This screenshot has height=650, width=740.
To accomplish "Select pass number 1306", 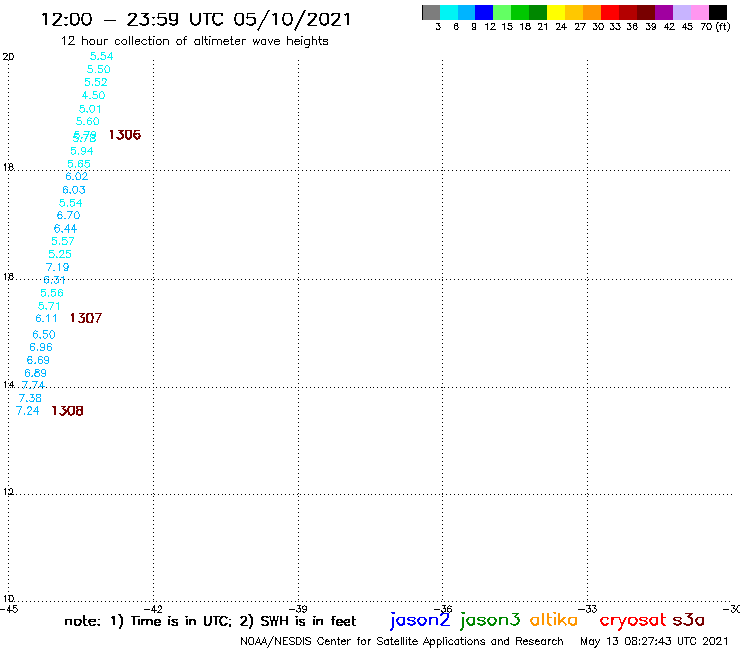I will [125, 135].
